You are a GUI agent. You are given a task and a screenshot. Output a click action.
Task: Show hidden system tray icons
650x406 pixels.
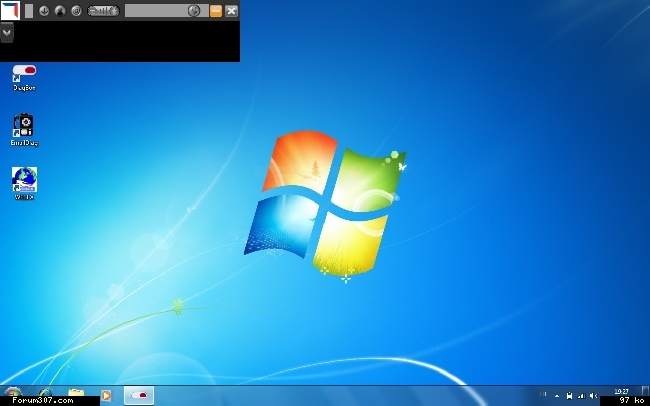[556, 396]
